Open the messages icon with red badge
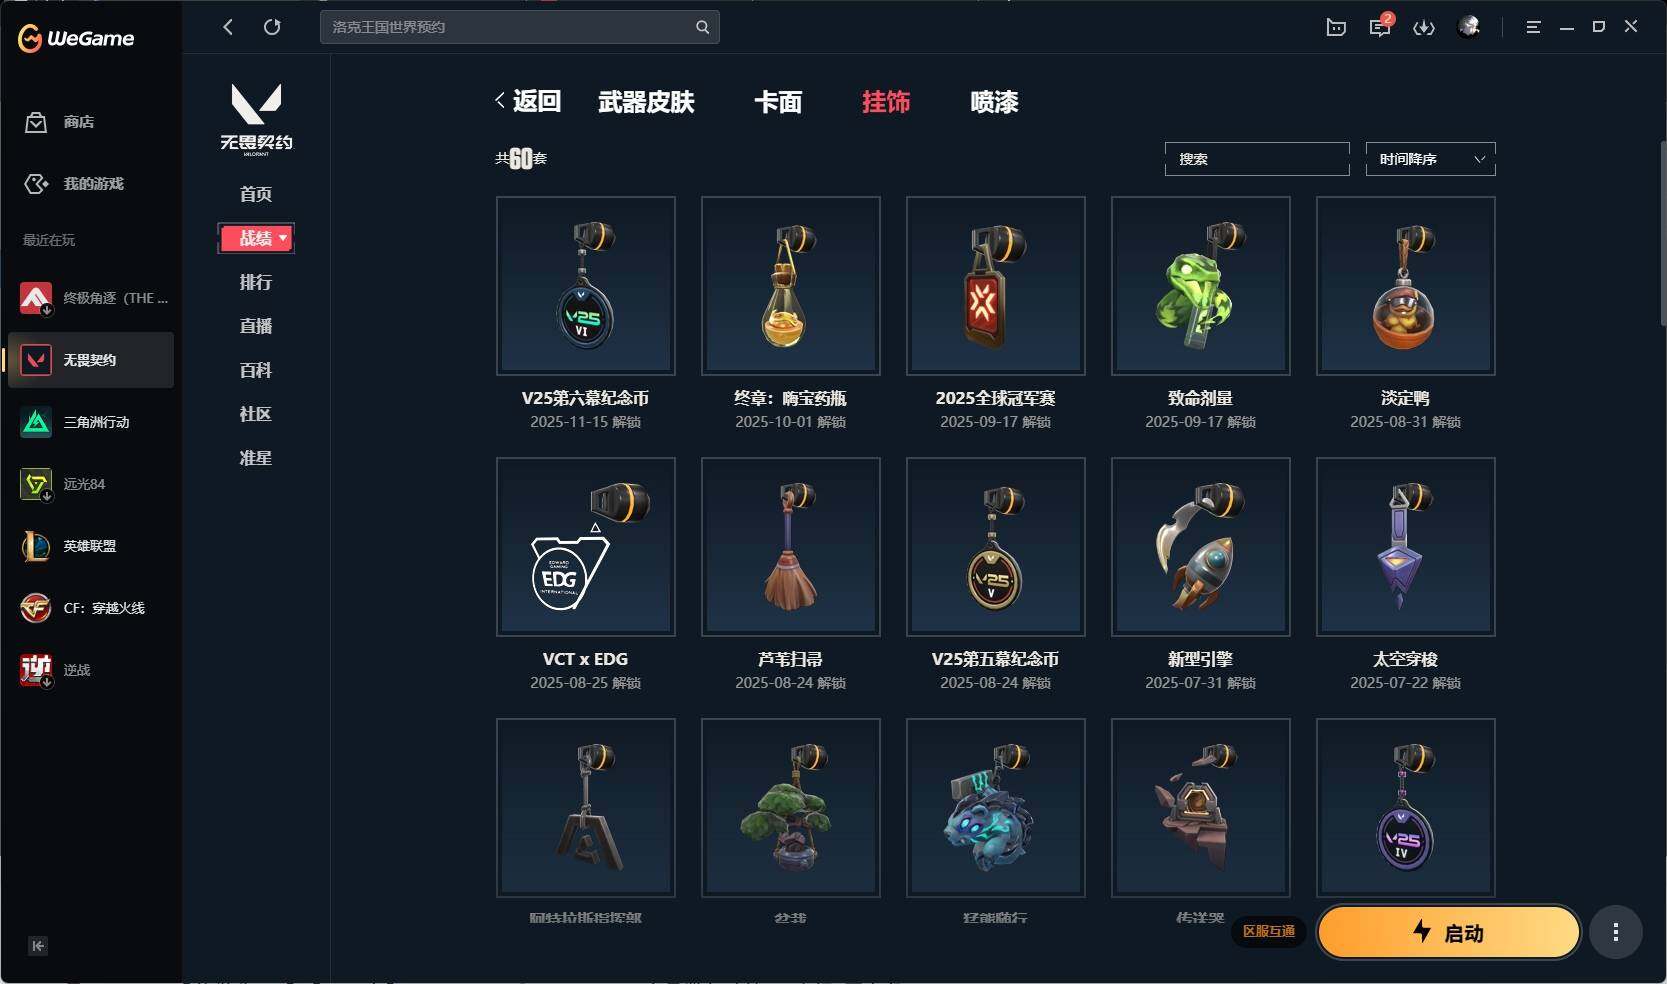This screenshot has height=984, width=1667. (x=1381, y=26)
